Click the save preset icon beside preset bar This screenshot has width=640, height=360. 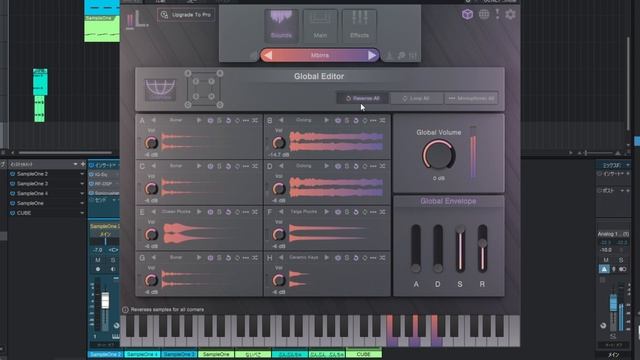(x=389, y=56)
